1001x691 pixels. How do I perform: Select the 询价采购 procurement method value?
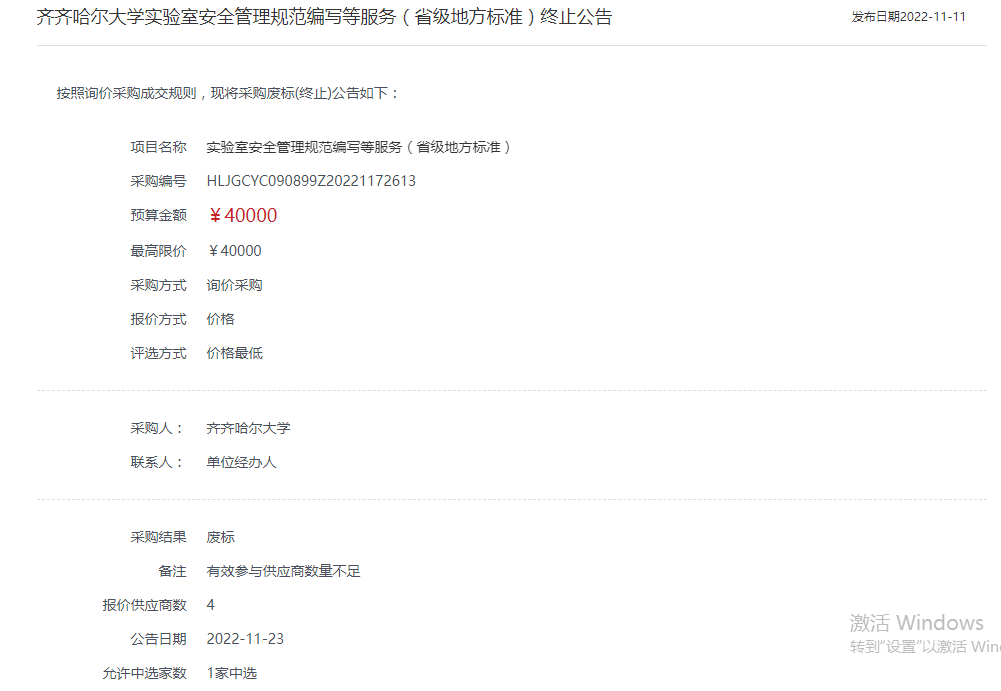tap(234, 285)
